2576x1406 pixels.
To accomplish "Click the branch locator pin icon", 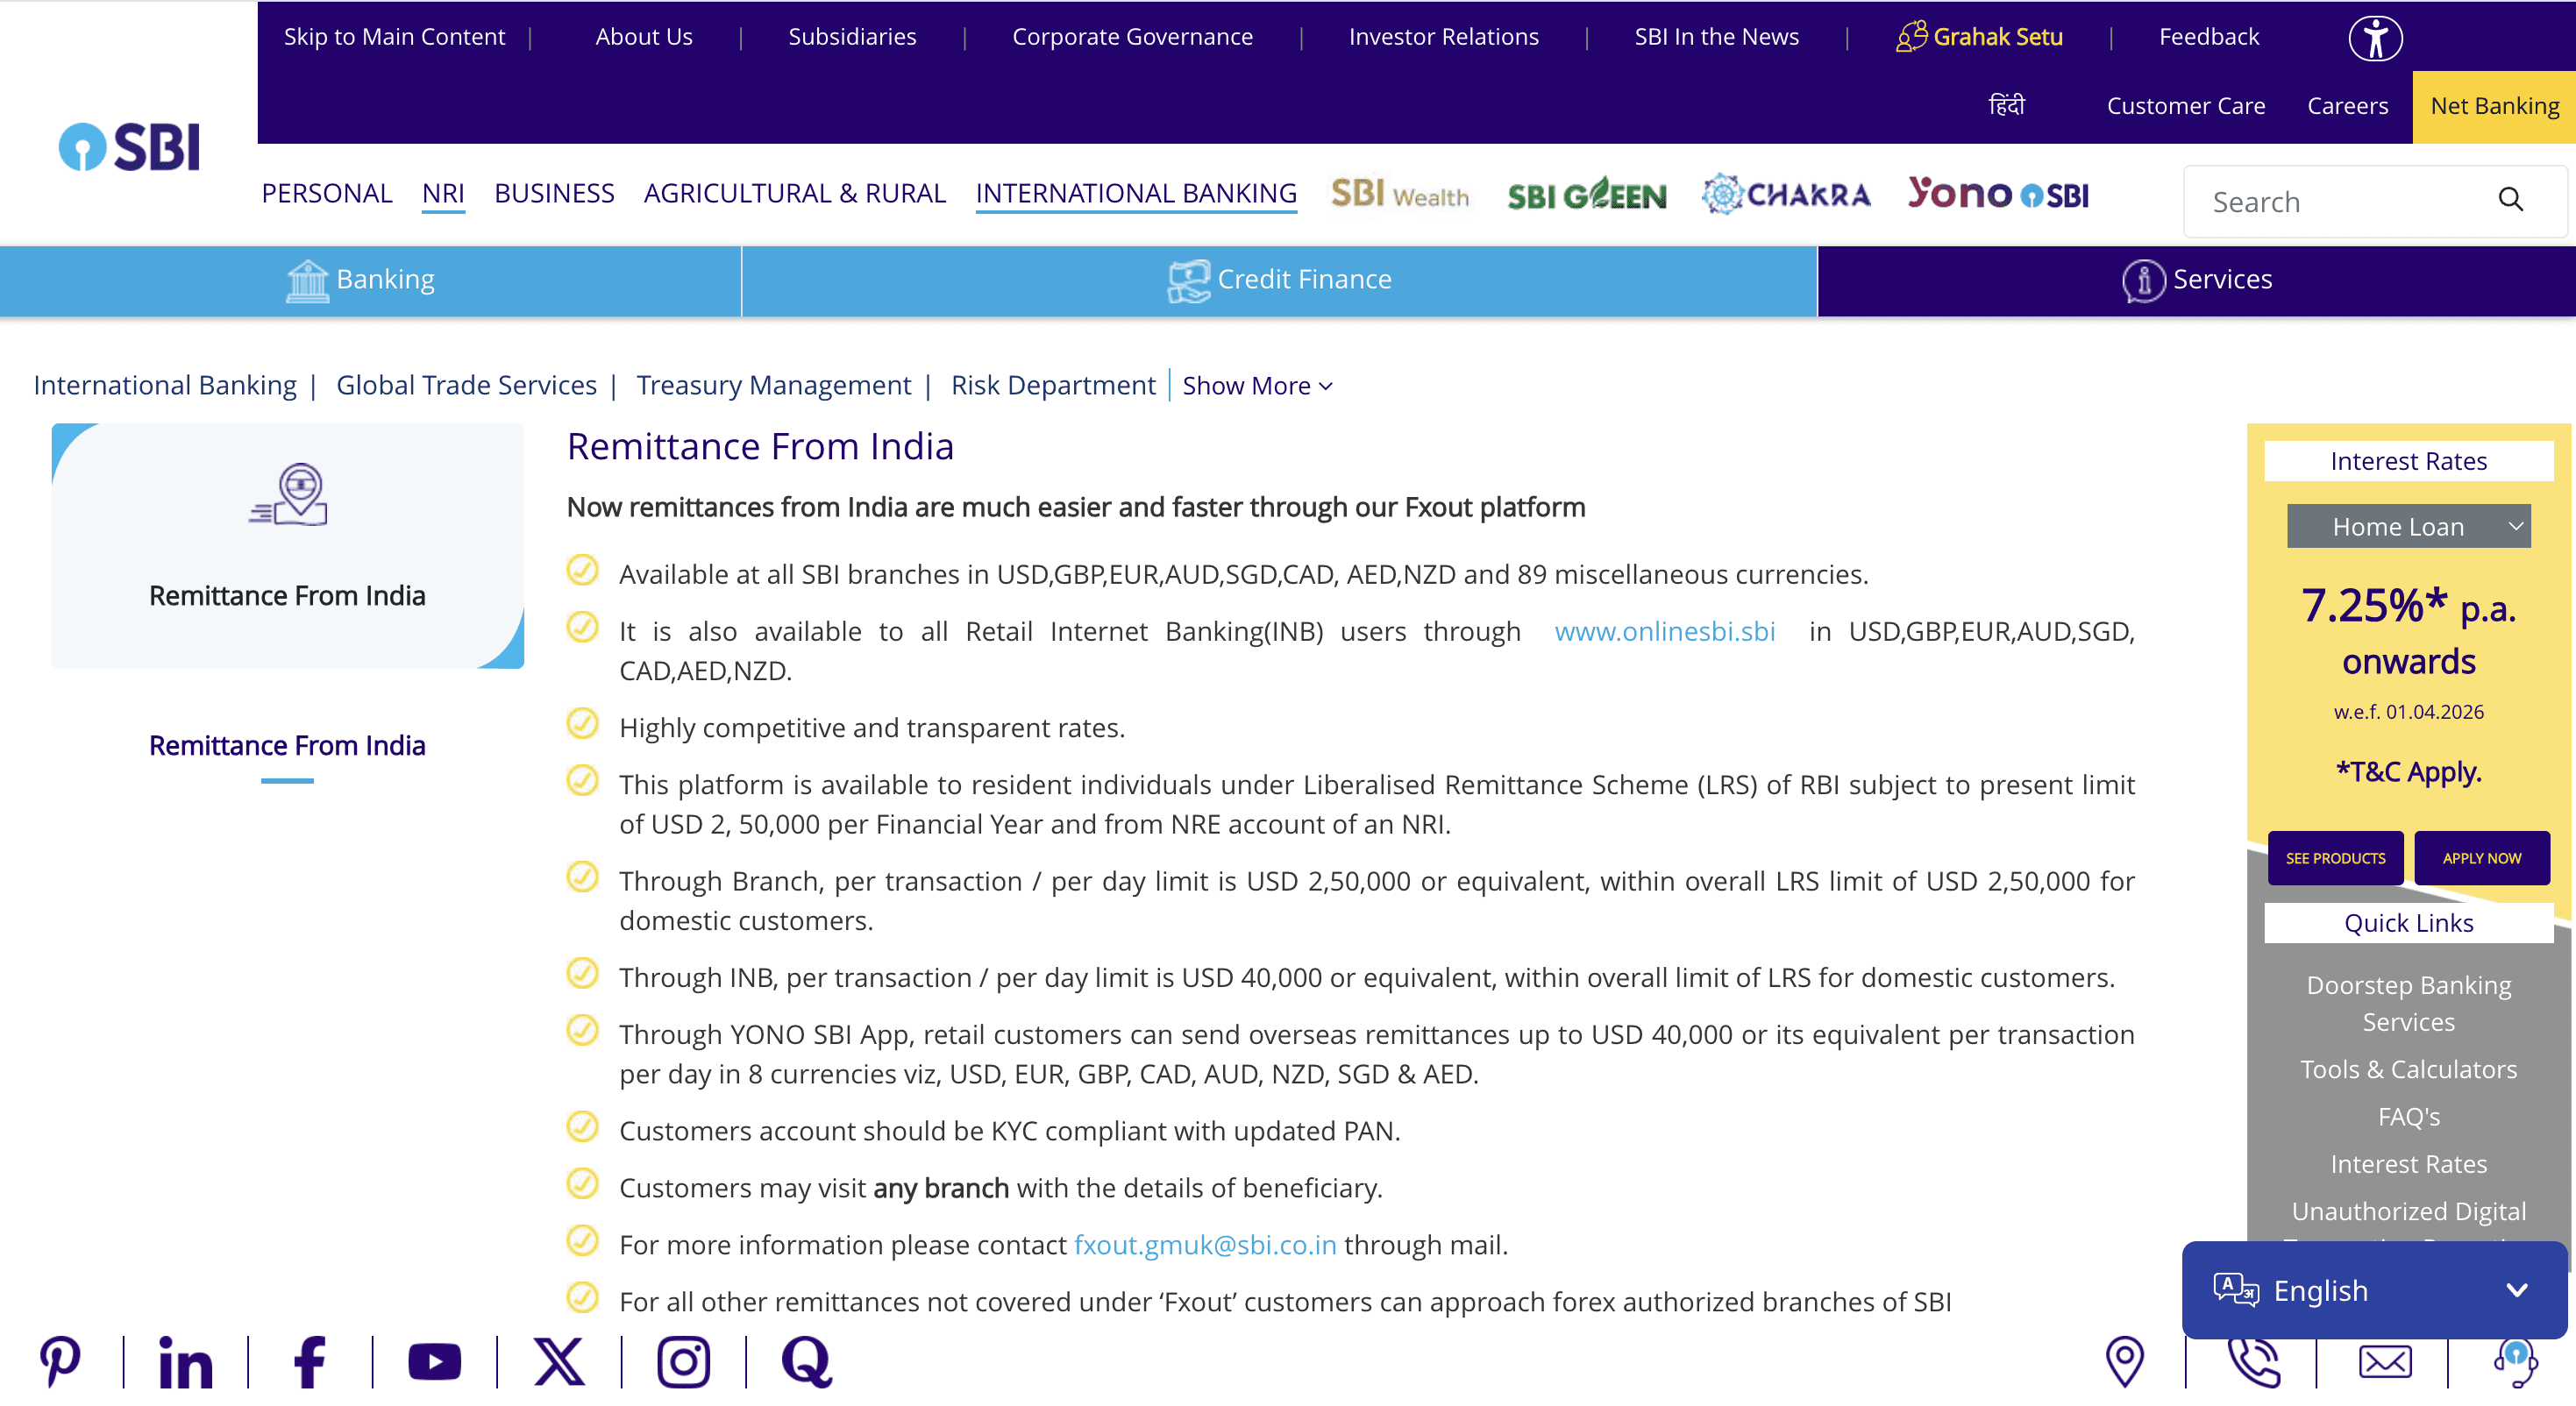I will 2124,1361.
